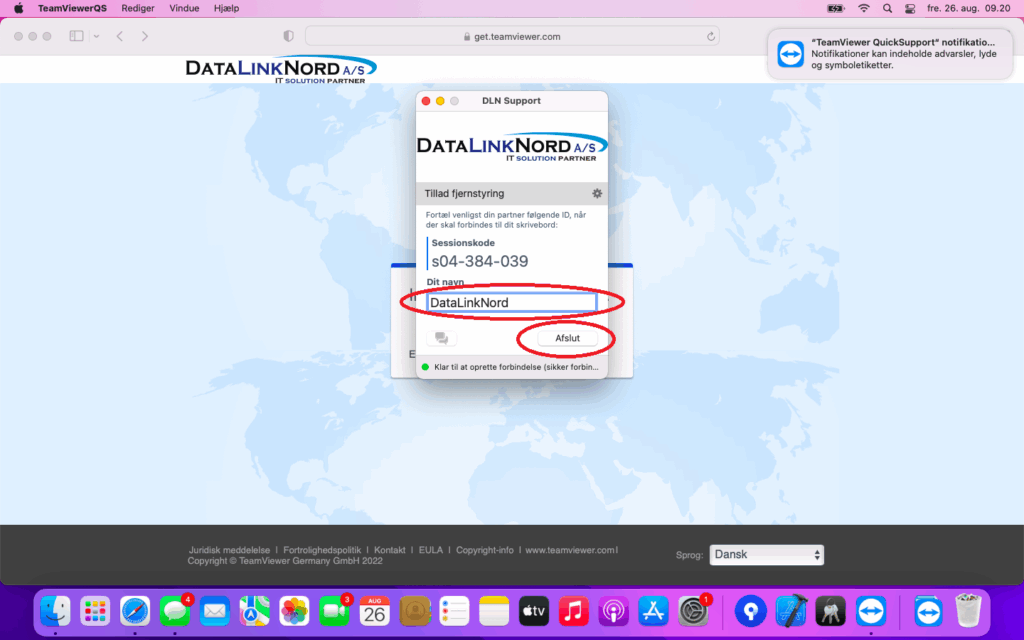Launch App Store from the Dock
This screenshot has height=640, width=1024.
[653, 610]
